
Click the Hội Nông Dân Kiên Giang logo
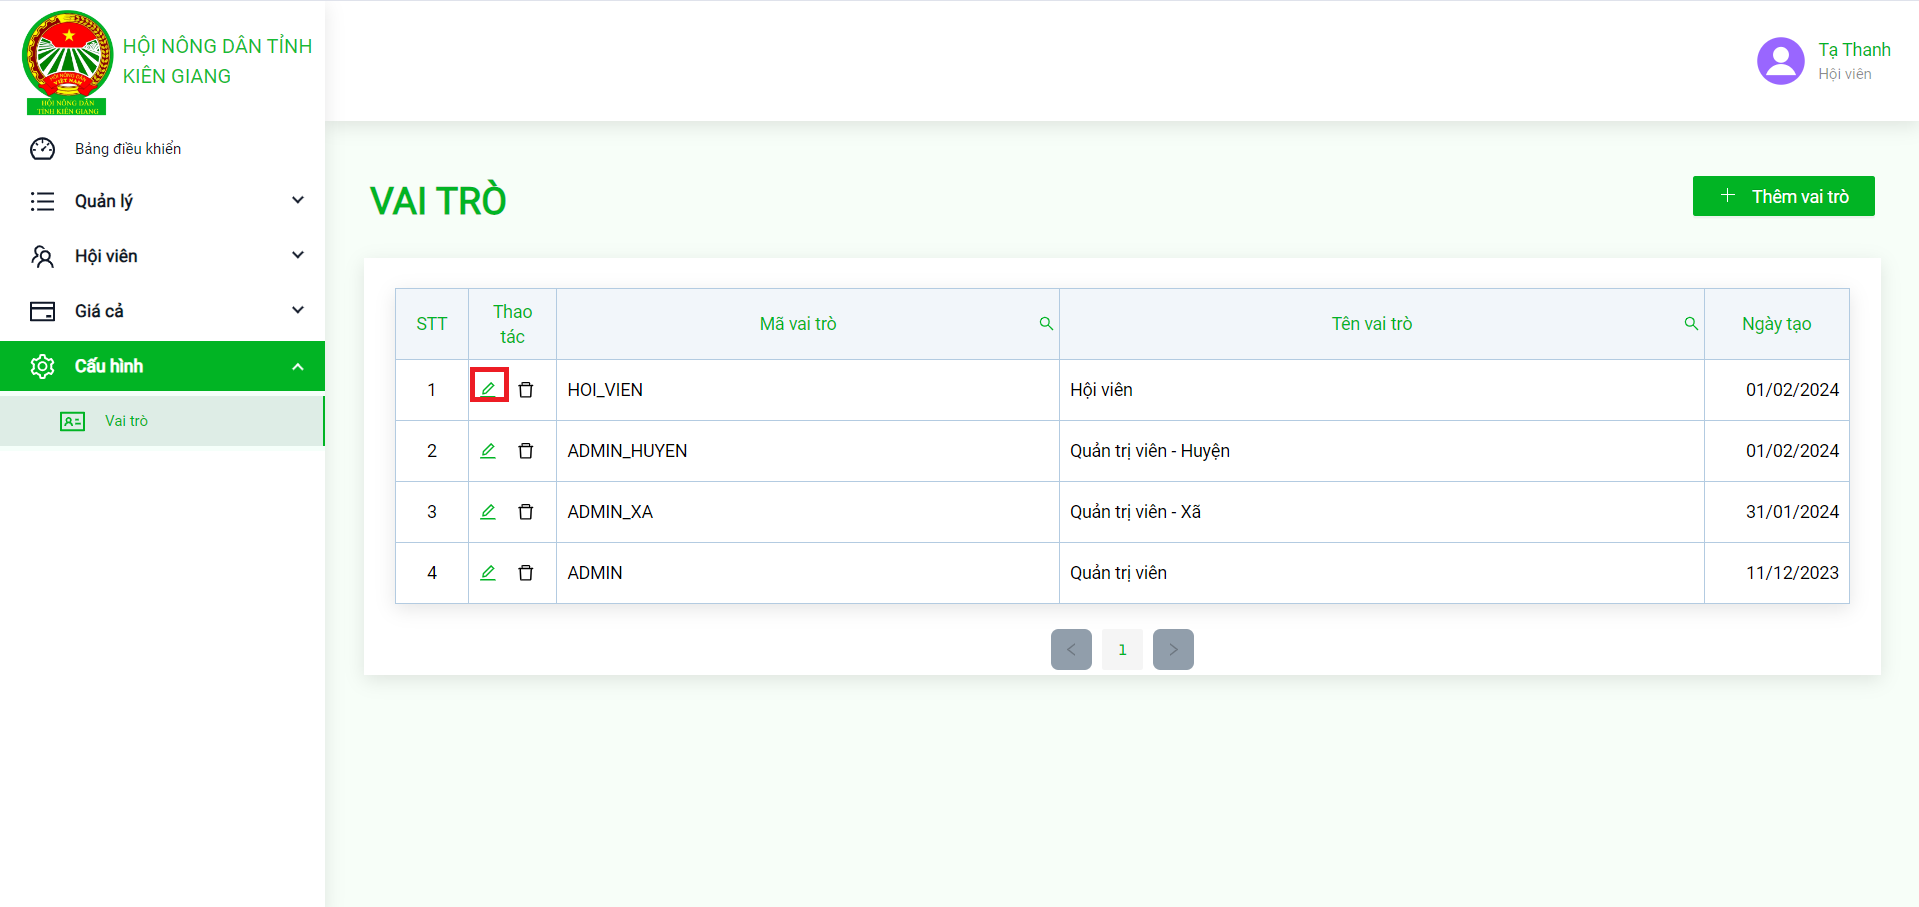pos(67,62)
